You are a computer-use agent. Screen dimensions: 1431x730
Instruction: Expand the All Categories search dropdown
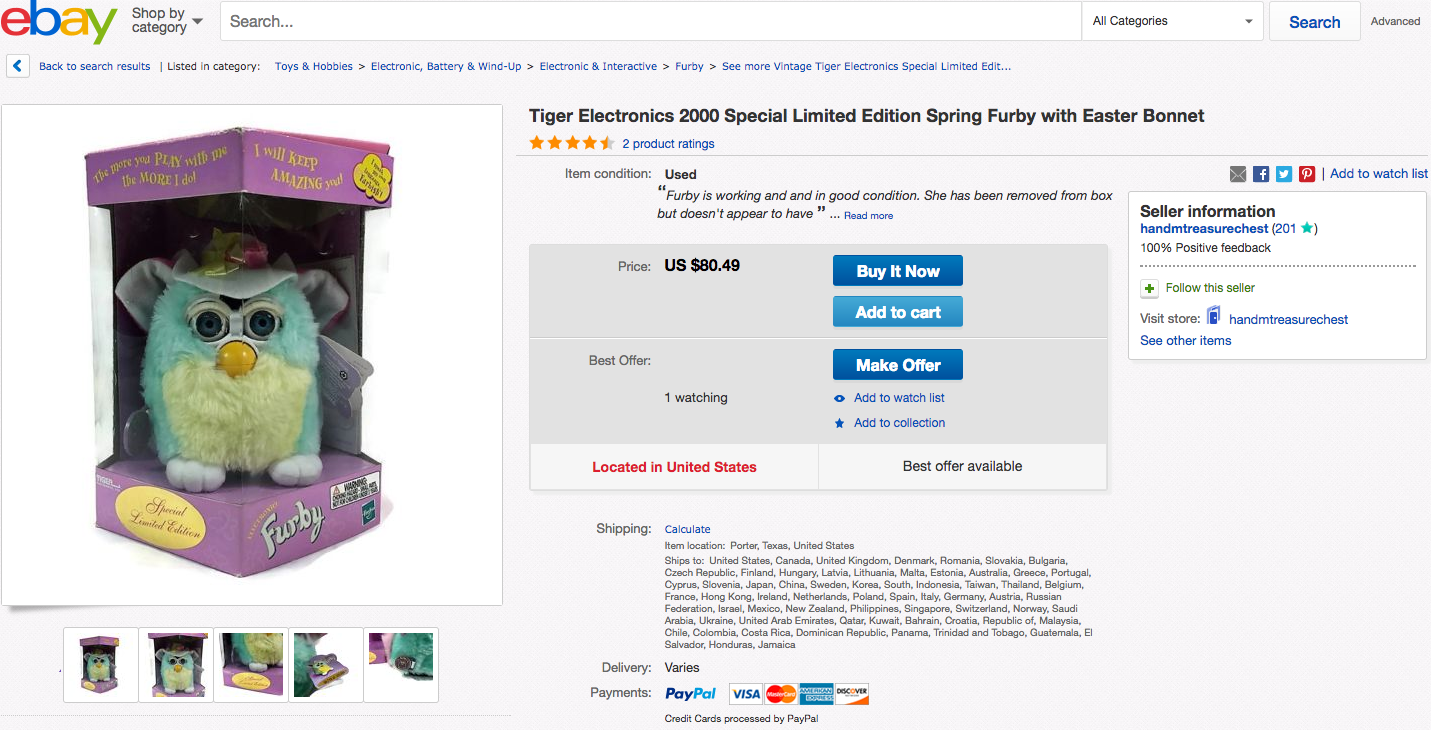1172,21
